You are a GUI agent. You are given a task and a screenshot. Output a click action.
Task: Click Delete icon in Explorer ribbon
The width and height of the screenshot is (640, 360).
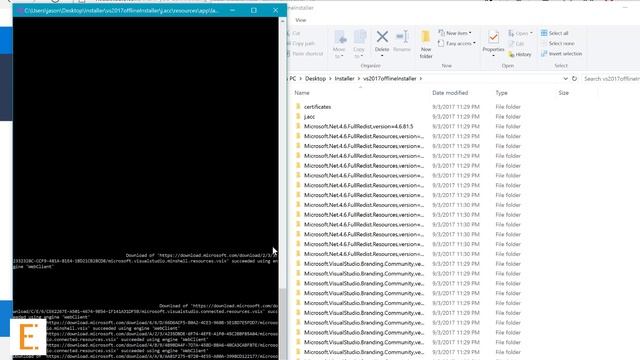382,37
